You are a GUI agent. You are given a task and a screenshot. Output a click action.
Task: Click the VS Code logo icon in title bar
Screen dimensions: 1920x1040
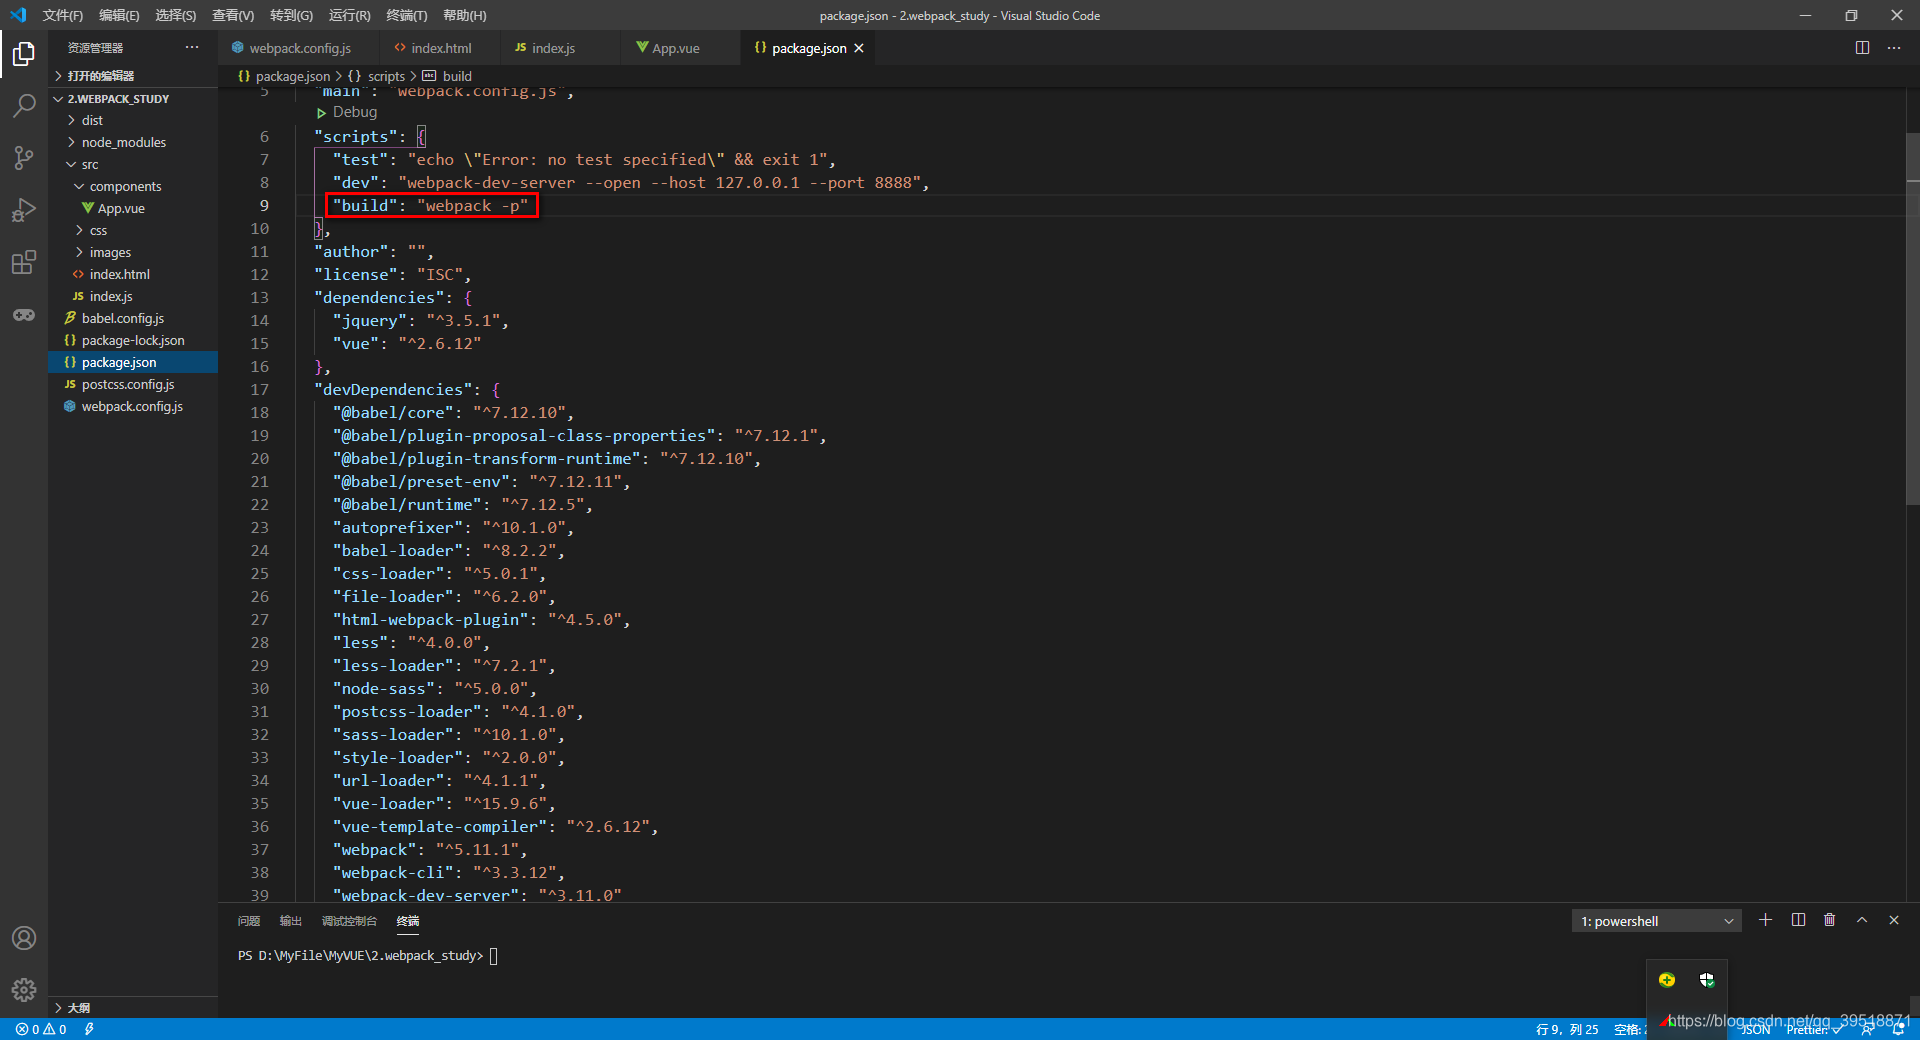tap(18, 15)
